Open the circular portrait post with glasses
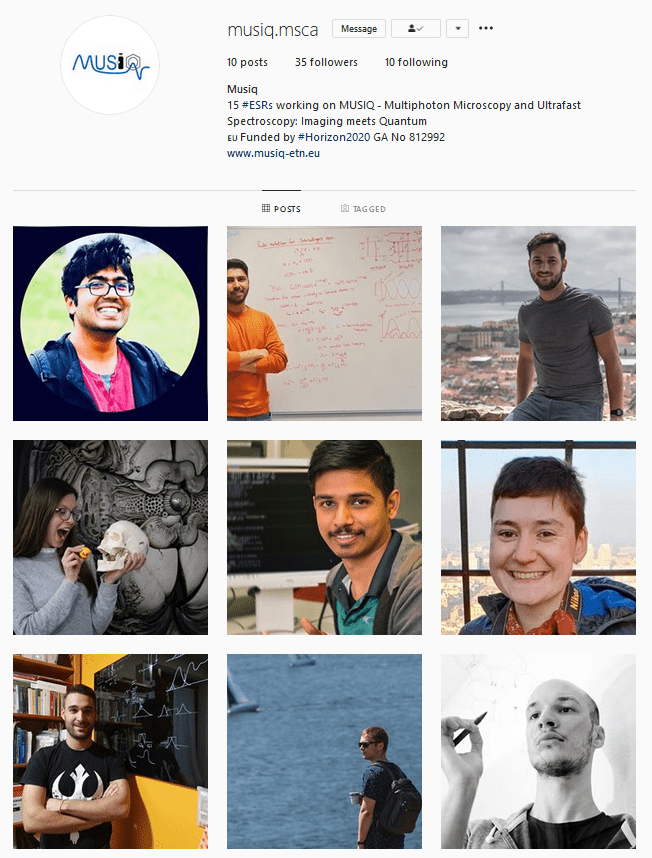 click(x=110, y=323)
